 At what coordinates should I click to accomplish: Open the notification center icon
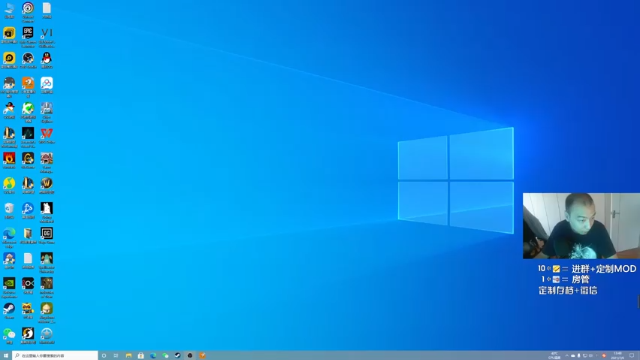click(x=631, y=356)
